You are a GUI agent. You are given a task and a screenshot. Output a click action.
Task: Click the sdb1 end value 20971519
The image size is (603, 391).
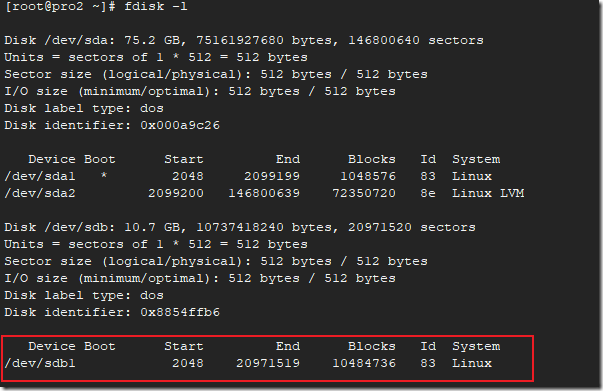pos(268,363)
